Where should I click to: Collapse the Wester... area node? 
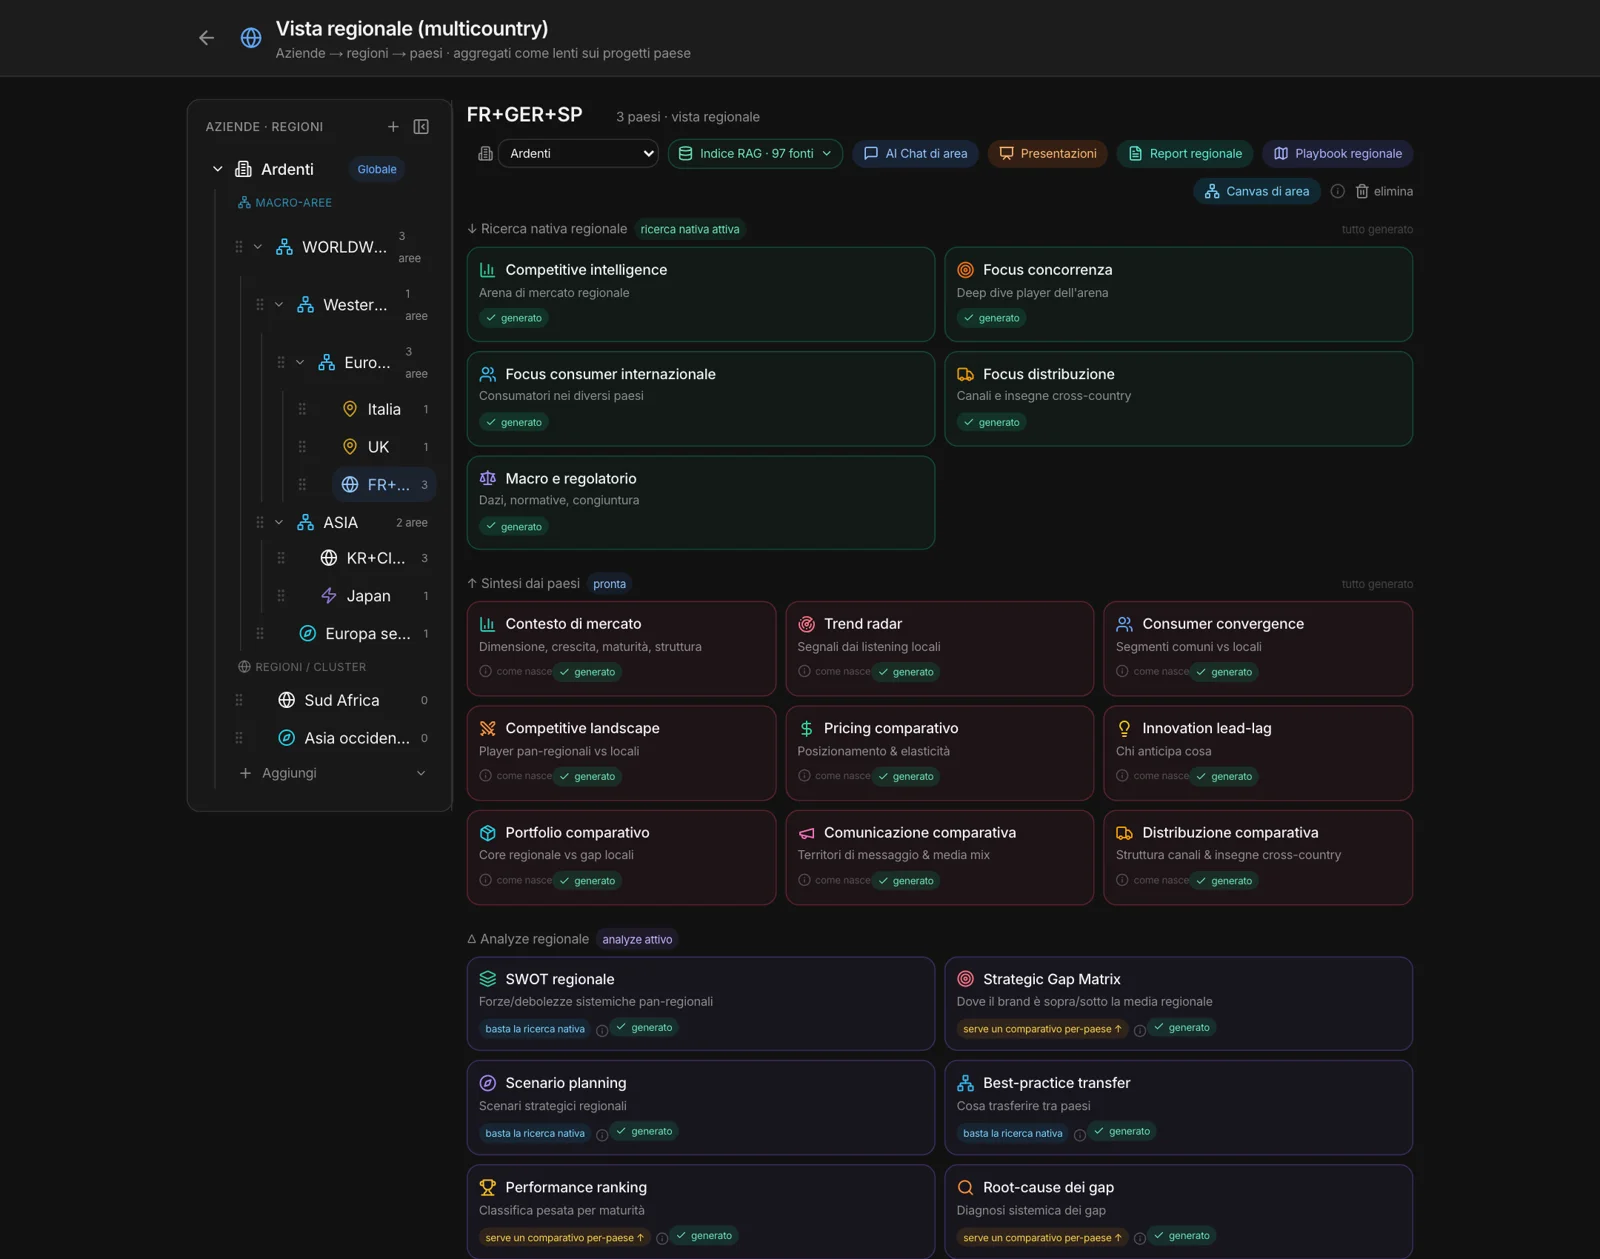(x=279, y=305)
